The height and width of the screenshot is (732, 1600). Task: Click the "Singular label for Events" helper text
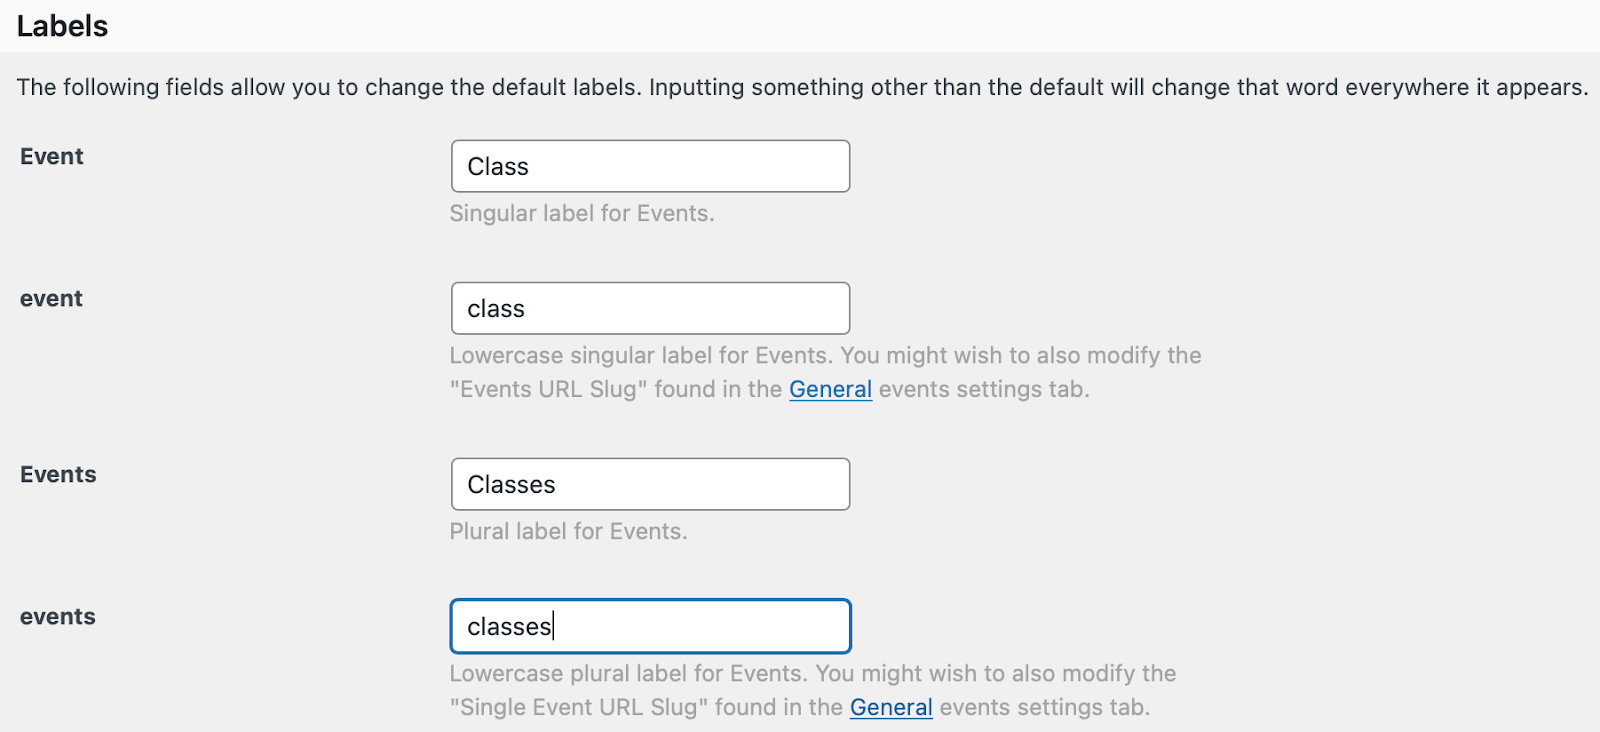pos(583,213)
